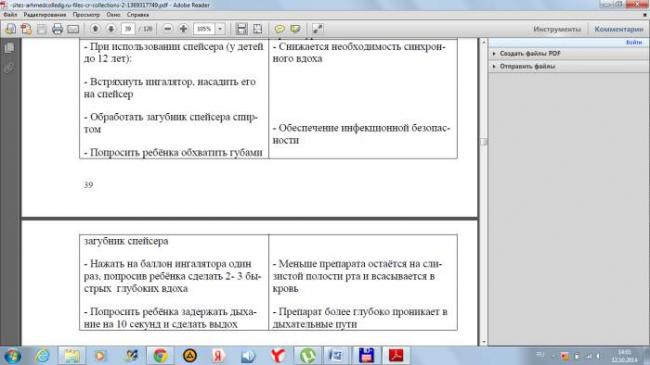This screenshot has width=650, height=365.
Task: Open Google Chrome from the taskbar
Action: pos(160,356)
